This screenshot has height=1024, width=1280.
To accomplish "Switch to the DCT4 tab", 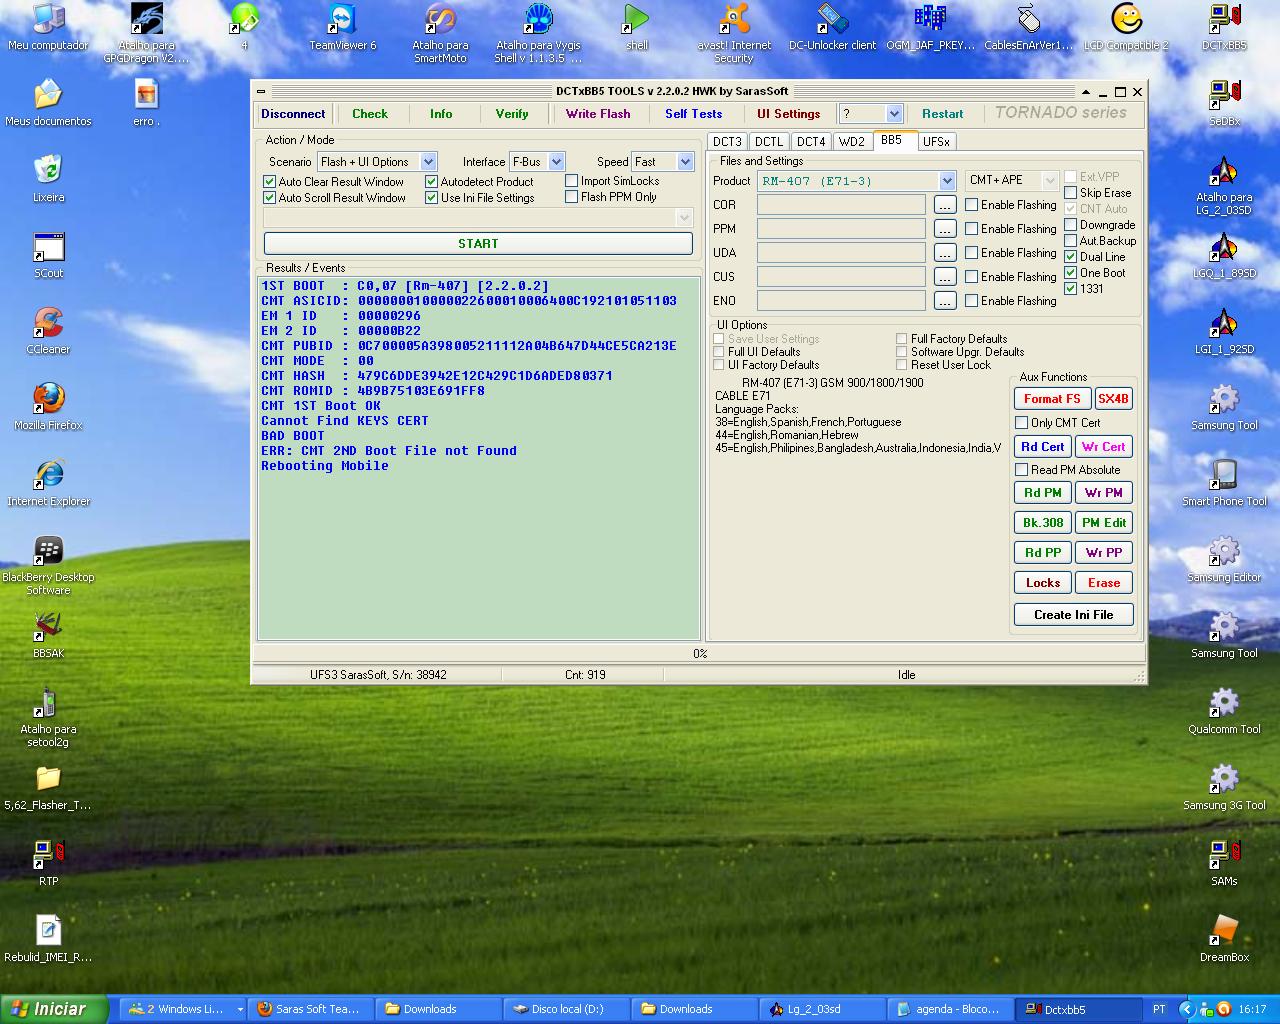I will (811, 142).
